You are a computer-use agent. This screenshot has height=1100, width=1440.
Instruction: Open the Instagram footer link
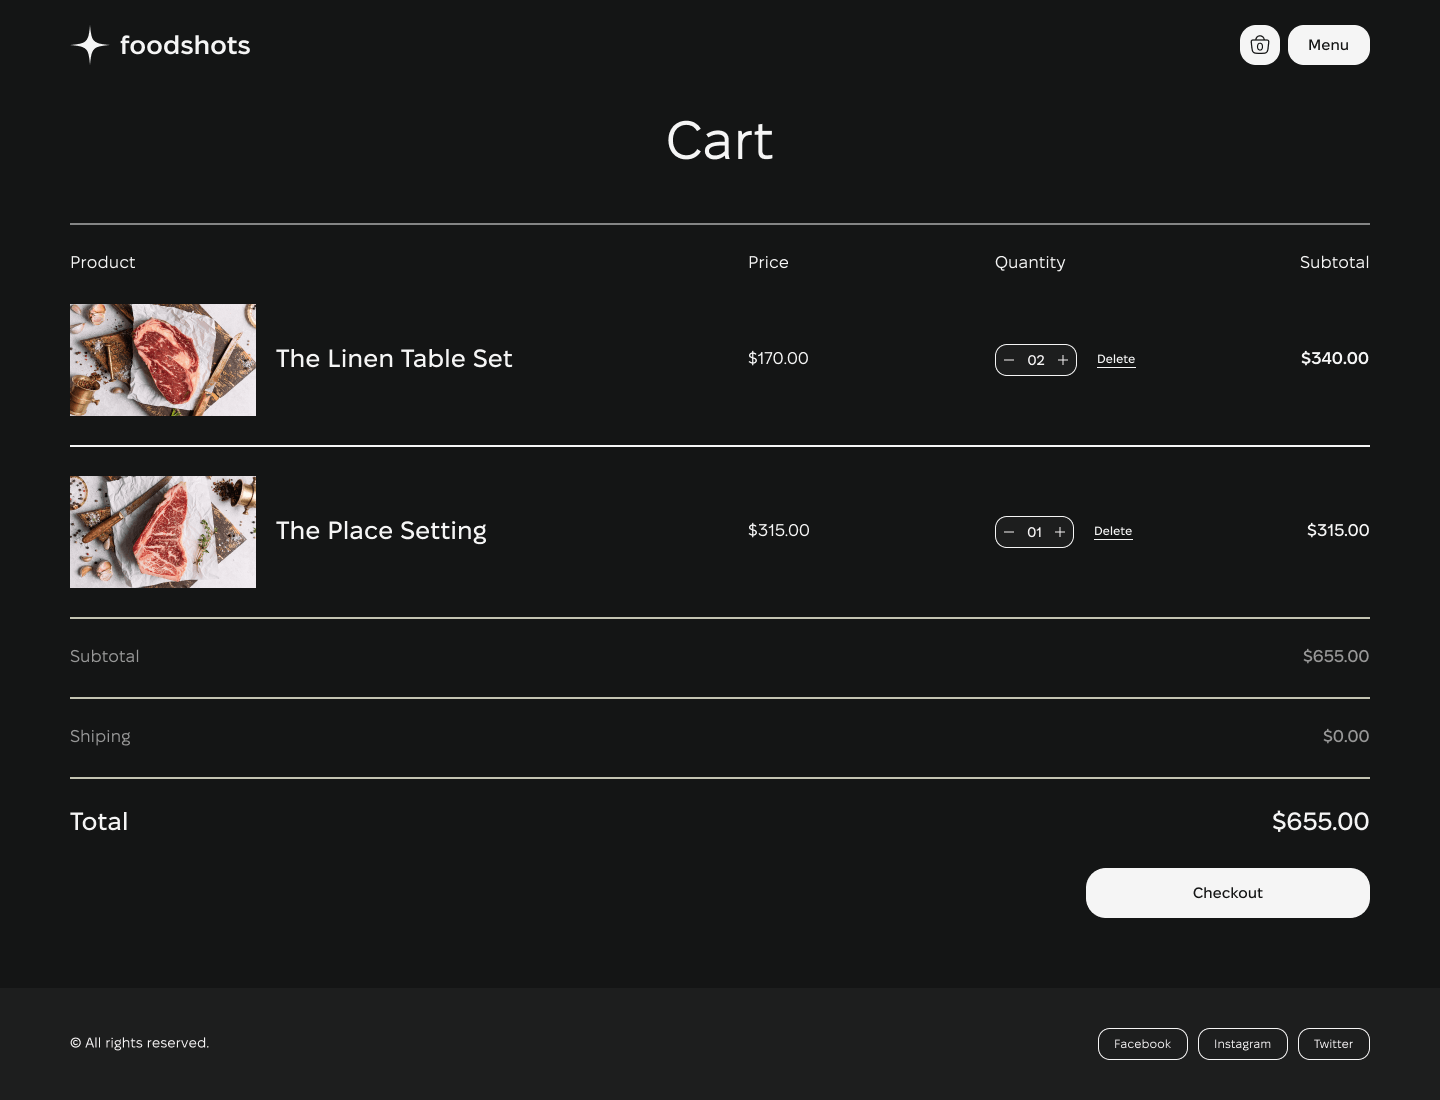(1242, 1044)
